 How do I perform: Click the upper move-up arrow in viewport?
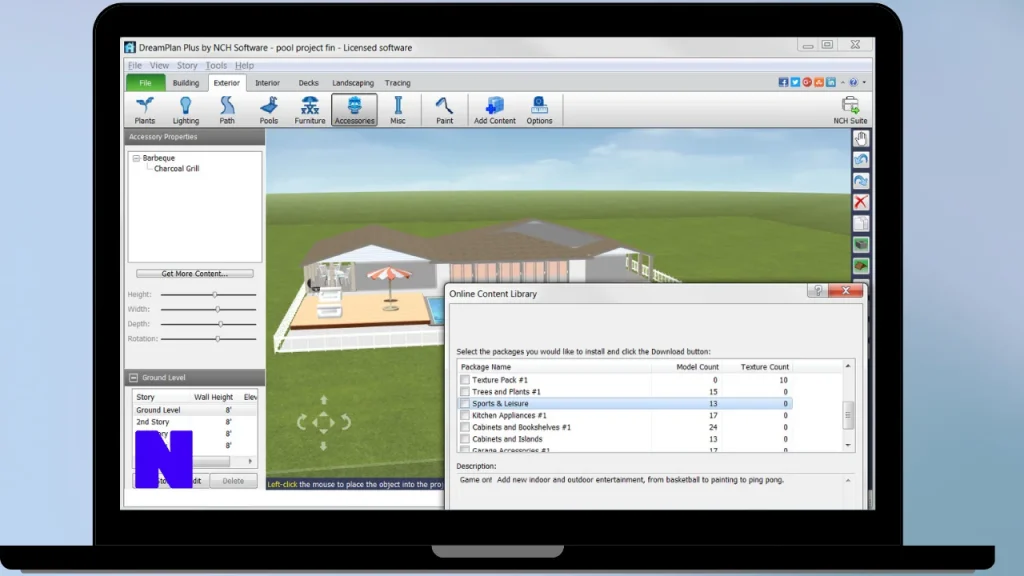tap(323, 400)
